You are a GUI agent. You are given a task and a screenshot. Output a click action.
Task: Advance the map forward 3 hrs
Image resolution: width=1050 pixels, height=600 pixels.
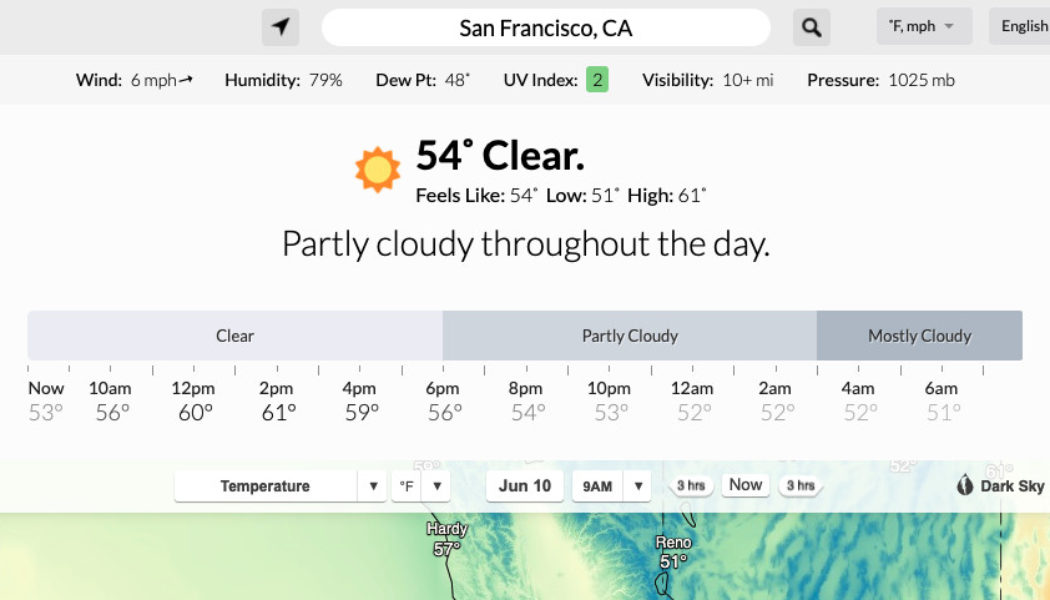801,485
